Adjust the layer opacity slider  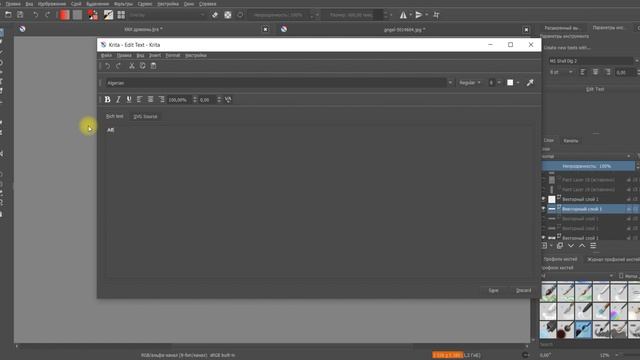588,166
